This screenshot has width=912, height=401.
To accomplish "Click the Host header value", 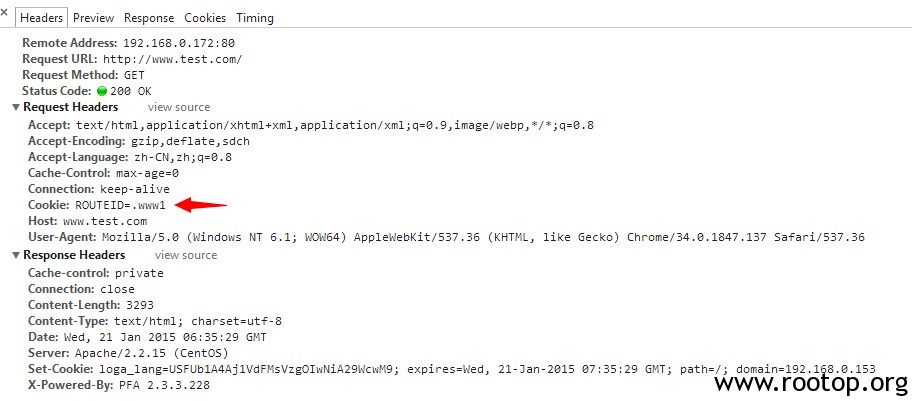I will tap(105, 221).
